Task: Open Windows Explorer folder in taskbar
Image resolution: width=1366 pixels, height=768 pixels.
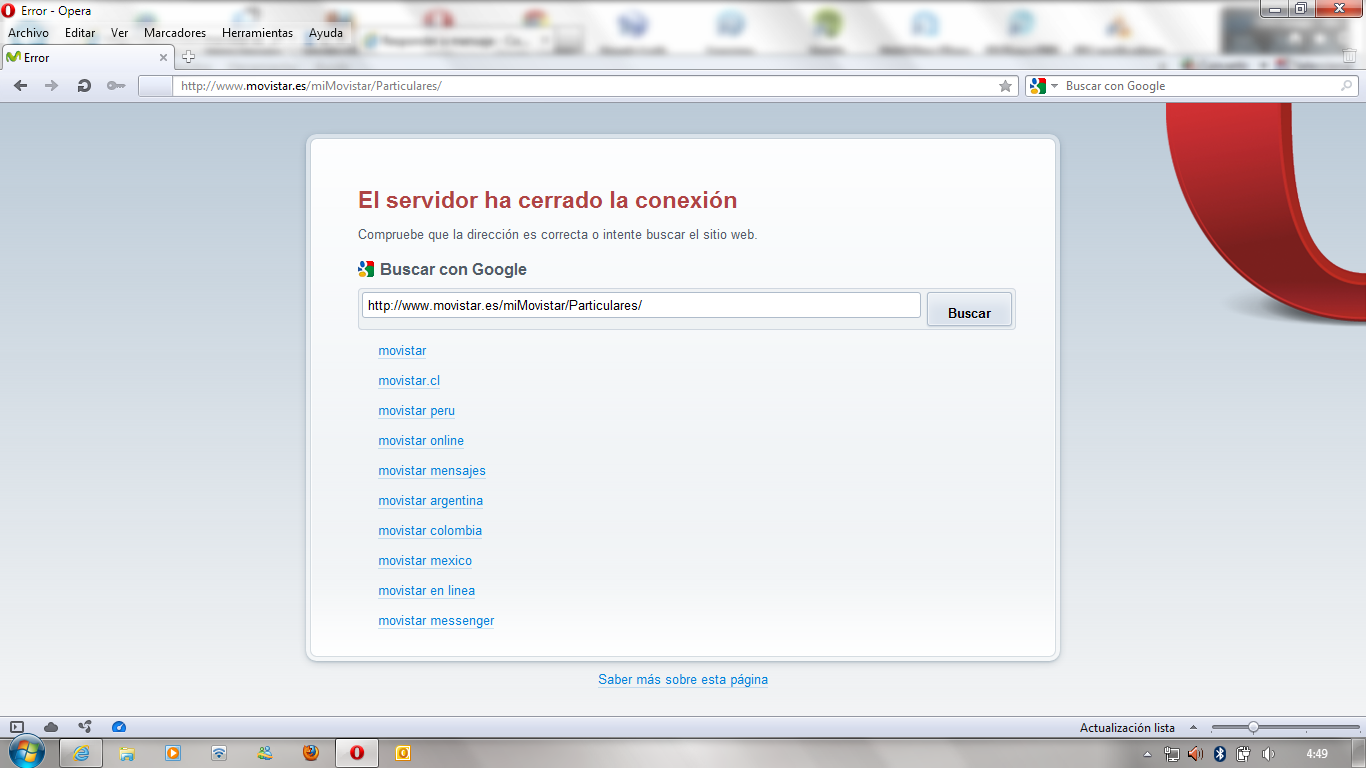Action: tap(127, 753)
